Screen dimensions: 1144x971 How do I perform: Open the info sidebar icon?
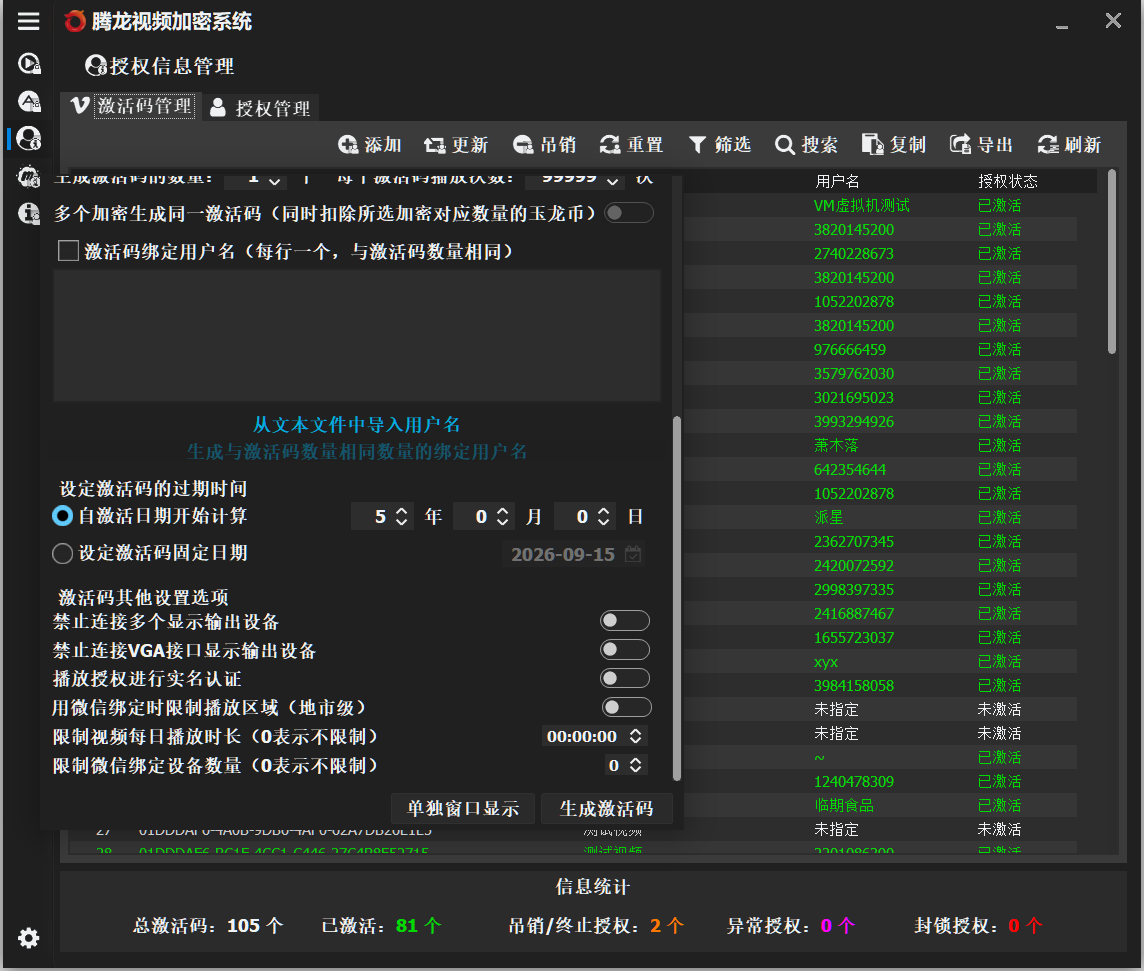pyautogui.click(x=28, y=213)
